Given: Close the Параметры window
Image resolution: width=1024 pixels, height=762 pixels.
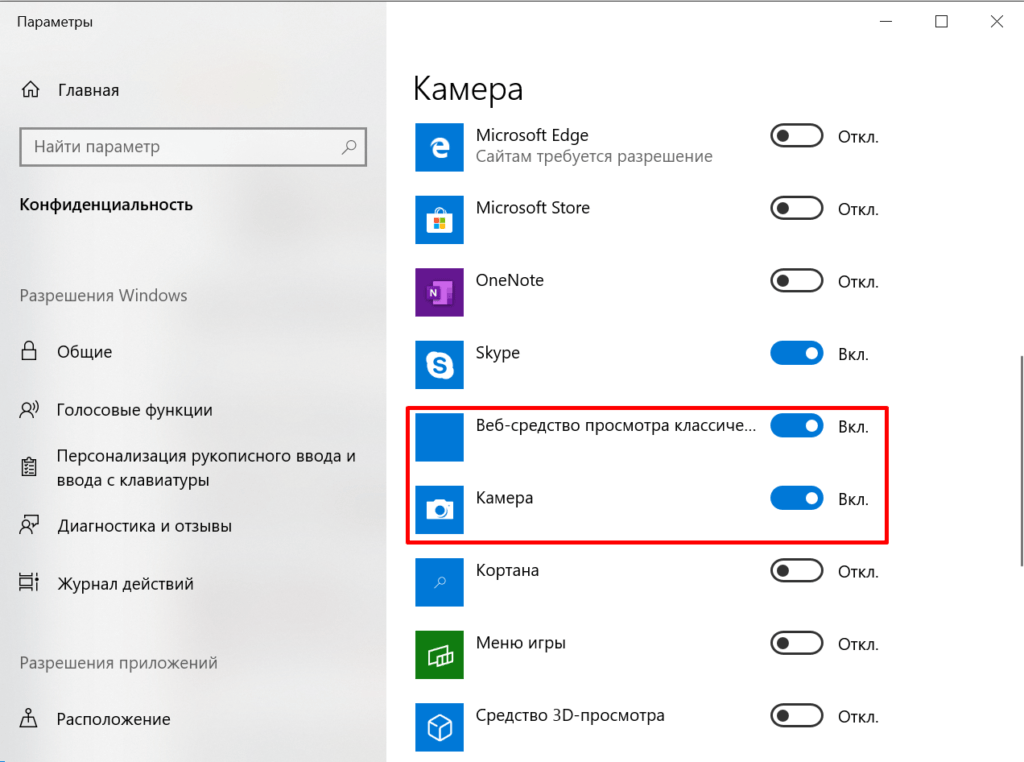Looking at the screenshot, I should pyautogui.click(x=997, y=22).
